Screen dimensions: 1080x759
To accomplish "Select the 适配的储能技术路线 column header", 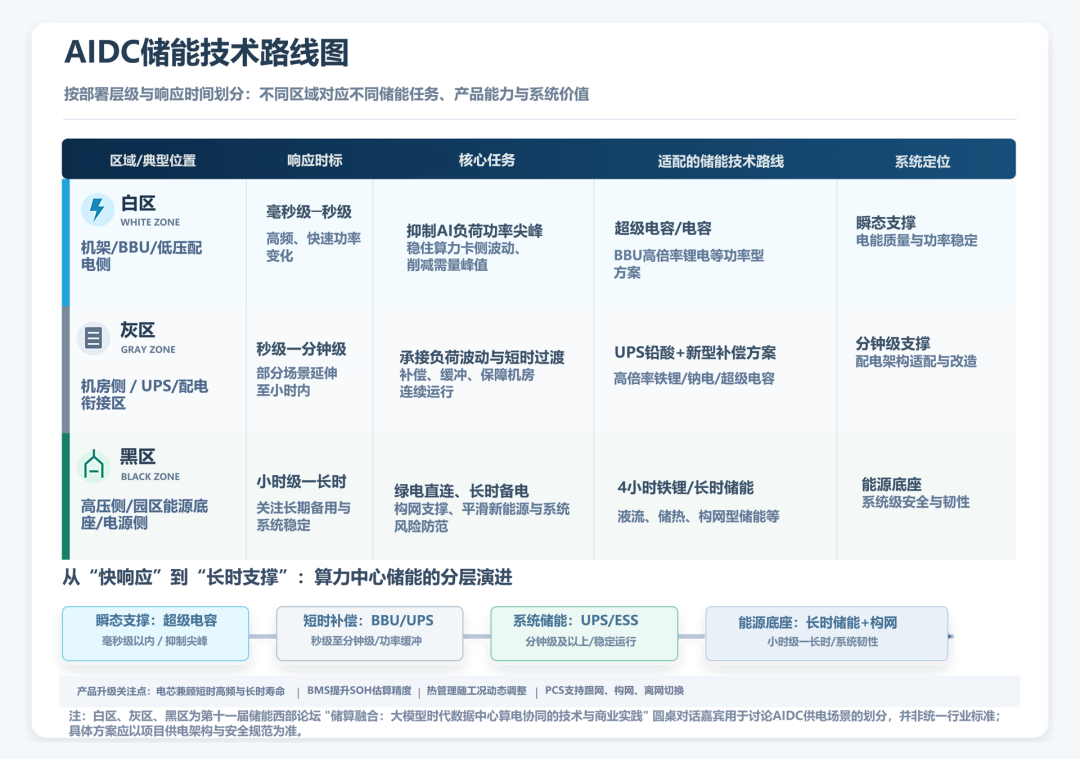I will [720, 161].
